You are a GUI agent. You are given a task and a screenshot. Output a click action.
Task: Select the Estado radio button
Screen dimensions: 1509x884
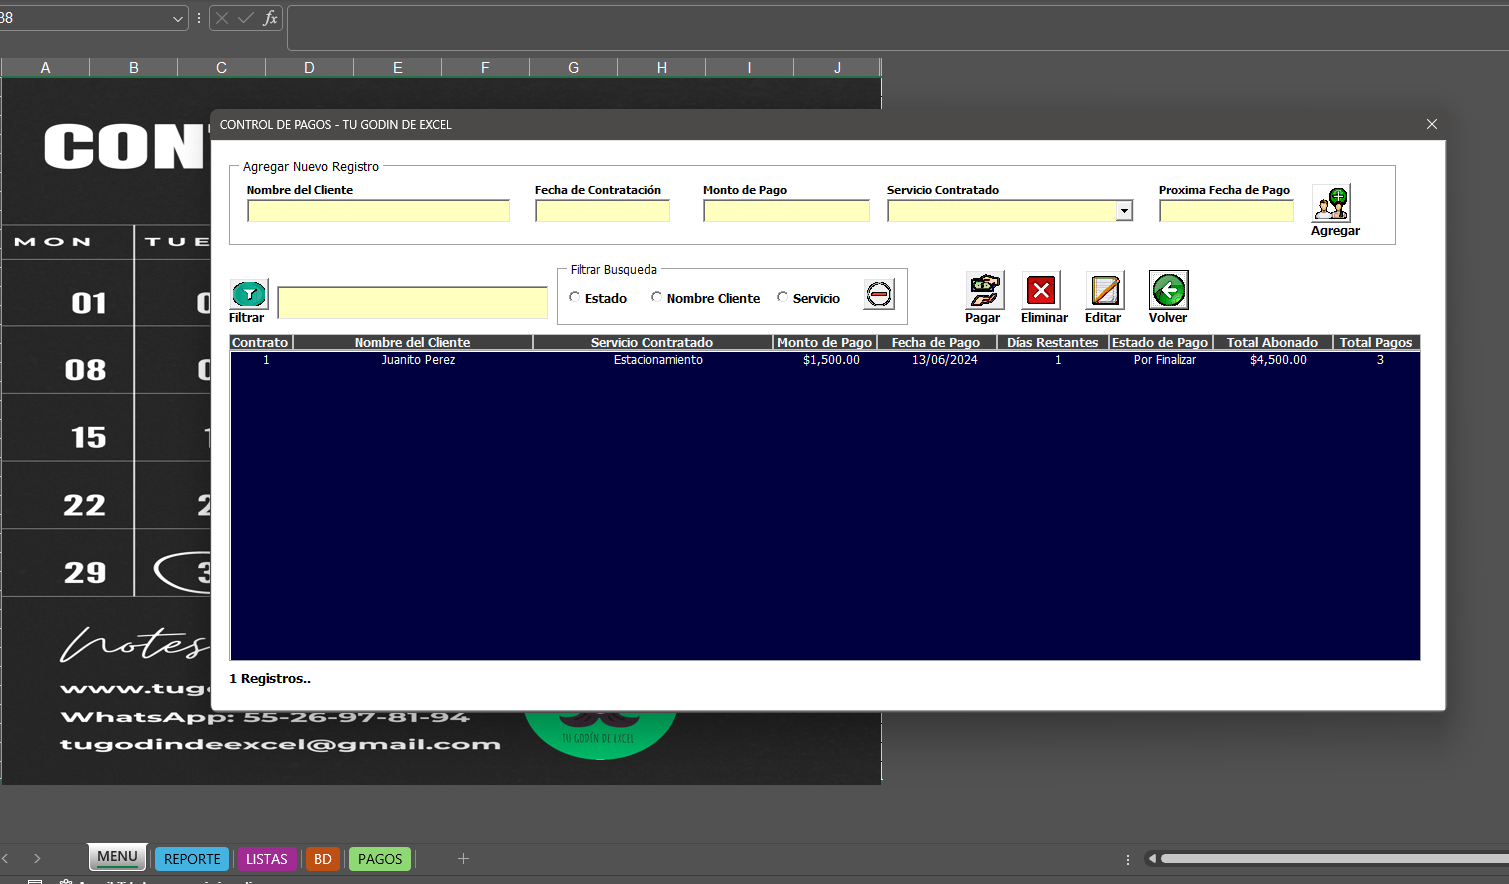[574, 297]
